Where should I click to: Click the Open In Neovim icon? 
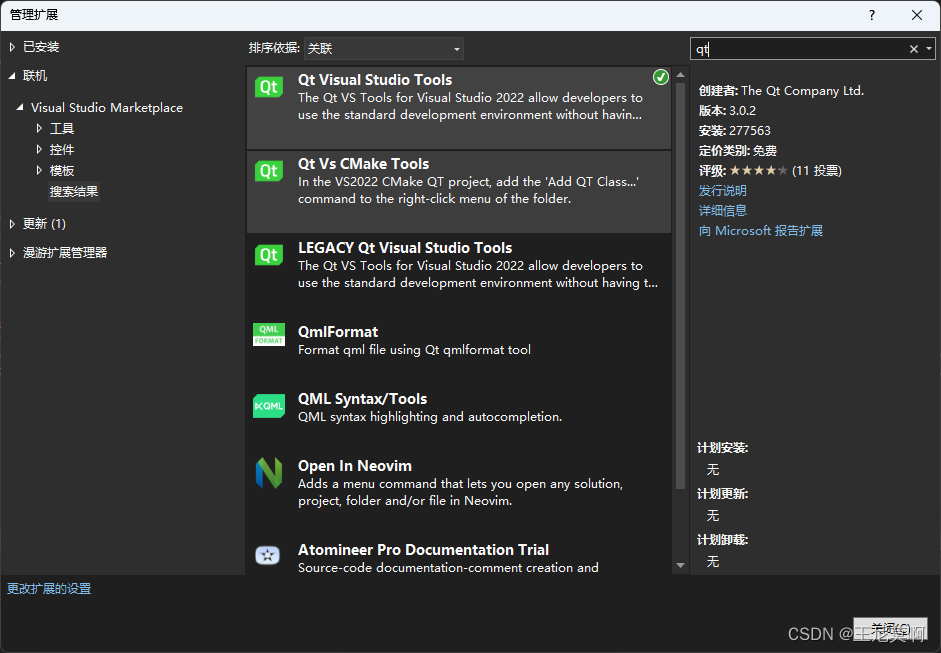point(269,473)
